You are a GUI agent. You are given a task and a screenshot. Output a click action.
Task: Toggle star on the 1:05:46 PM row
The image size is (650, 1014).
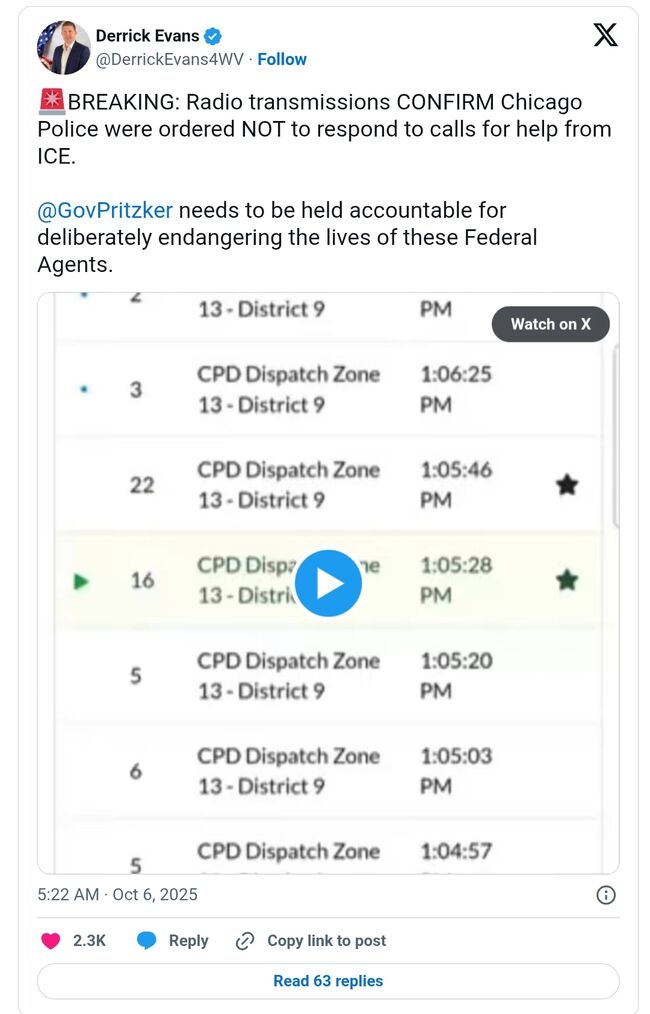point(567,485)
